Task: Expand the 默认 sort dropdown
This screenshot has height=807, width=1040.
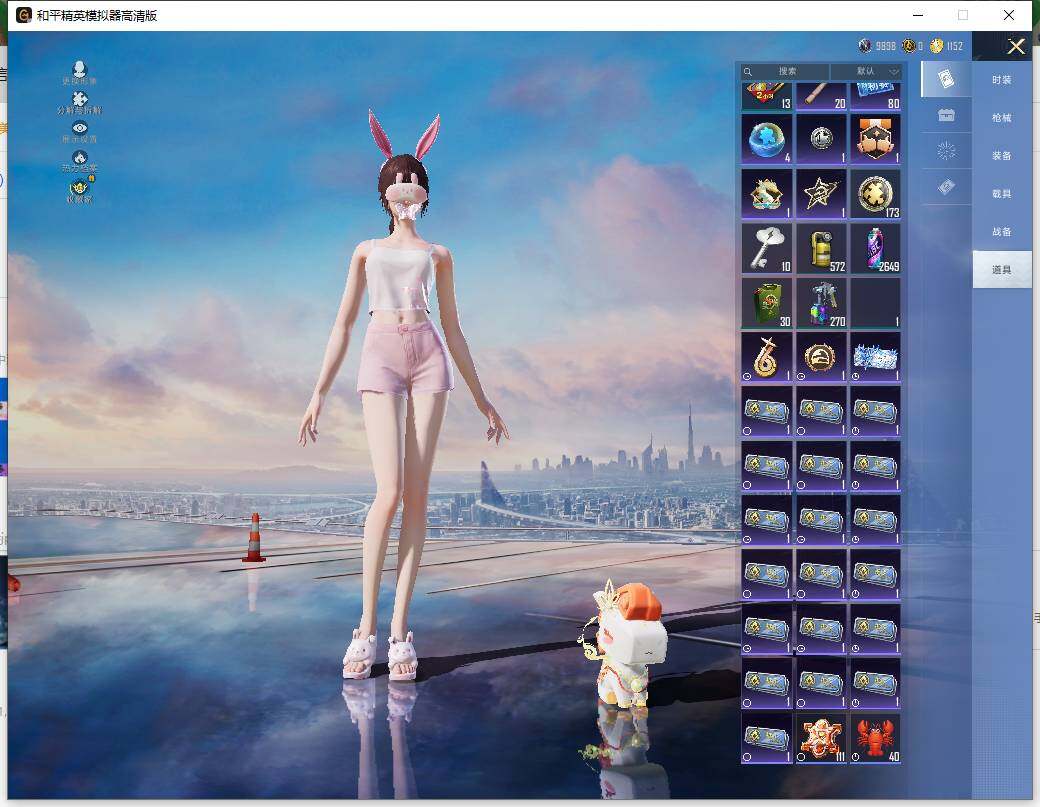Action: 867,72
